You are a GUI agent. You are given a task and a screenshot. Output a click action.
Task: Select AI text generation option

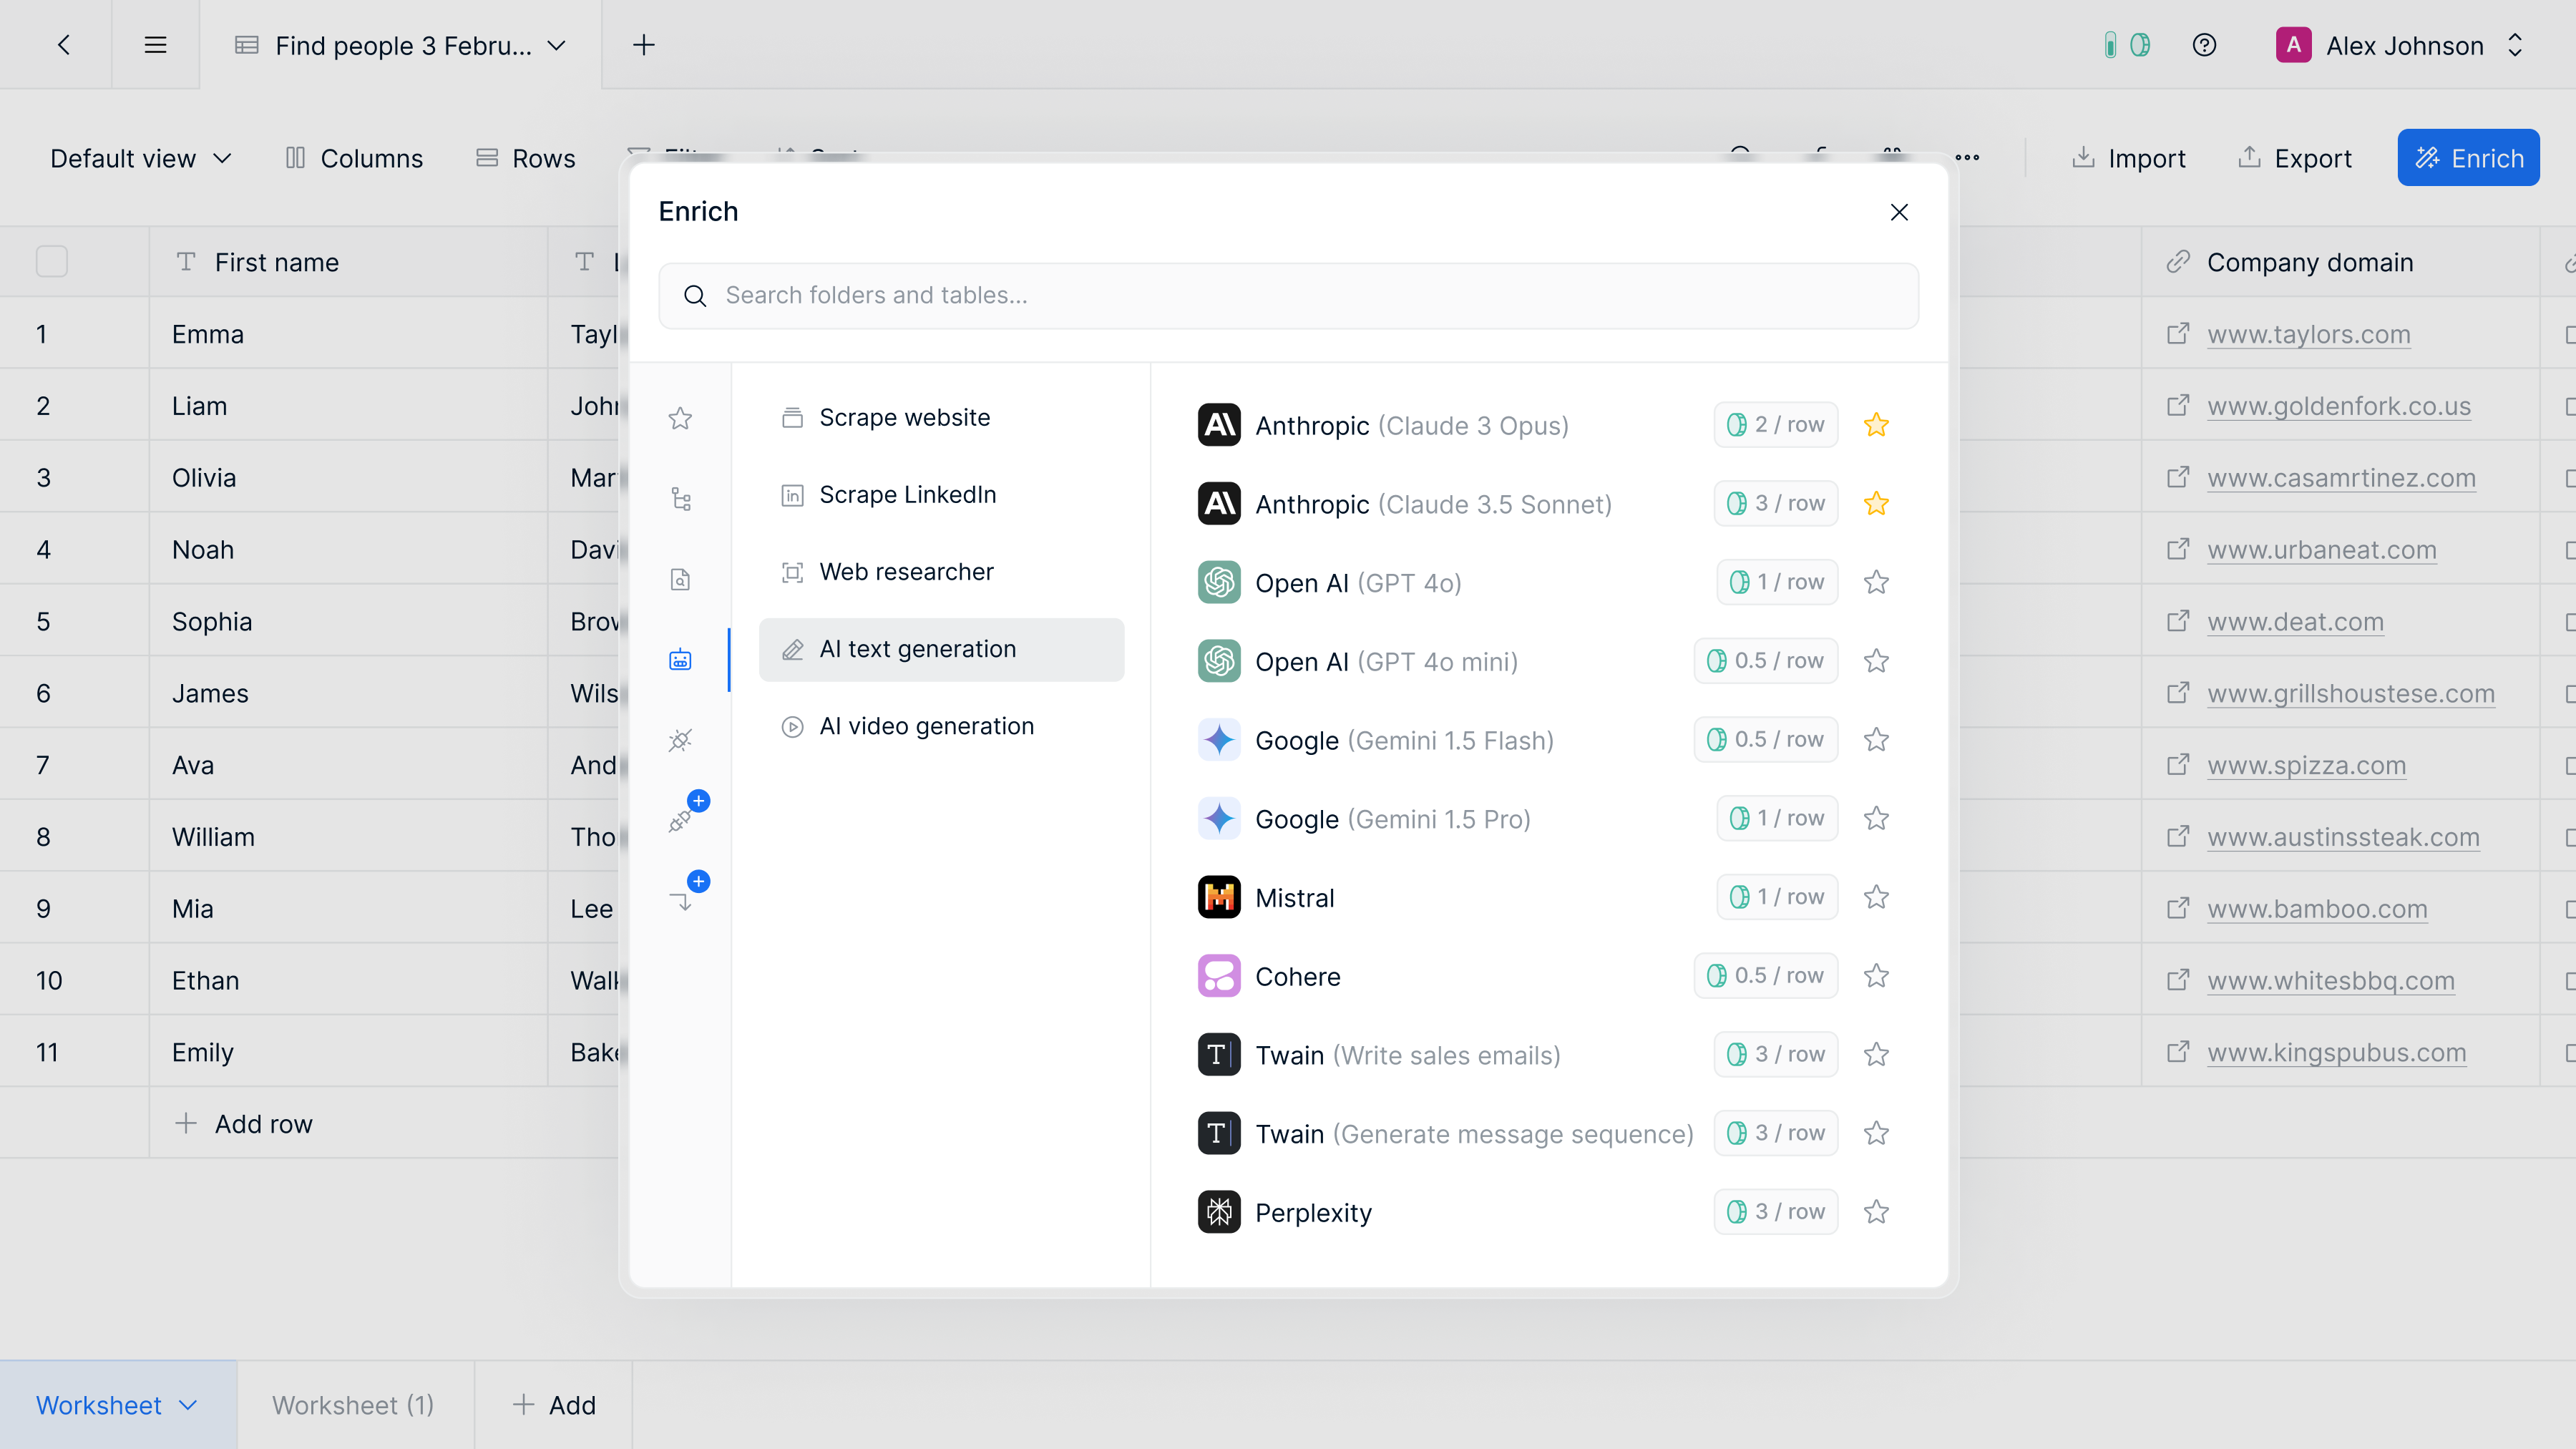tap(942, 649)
